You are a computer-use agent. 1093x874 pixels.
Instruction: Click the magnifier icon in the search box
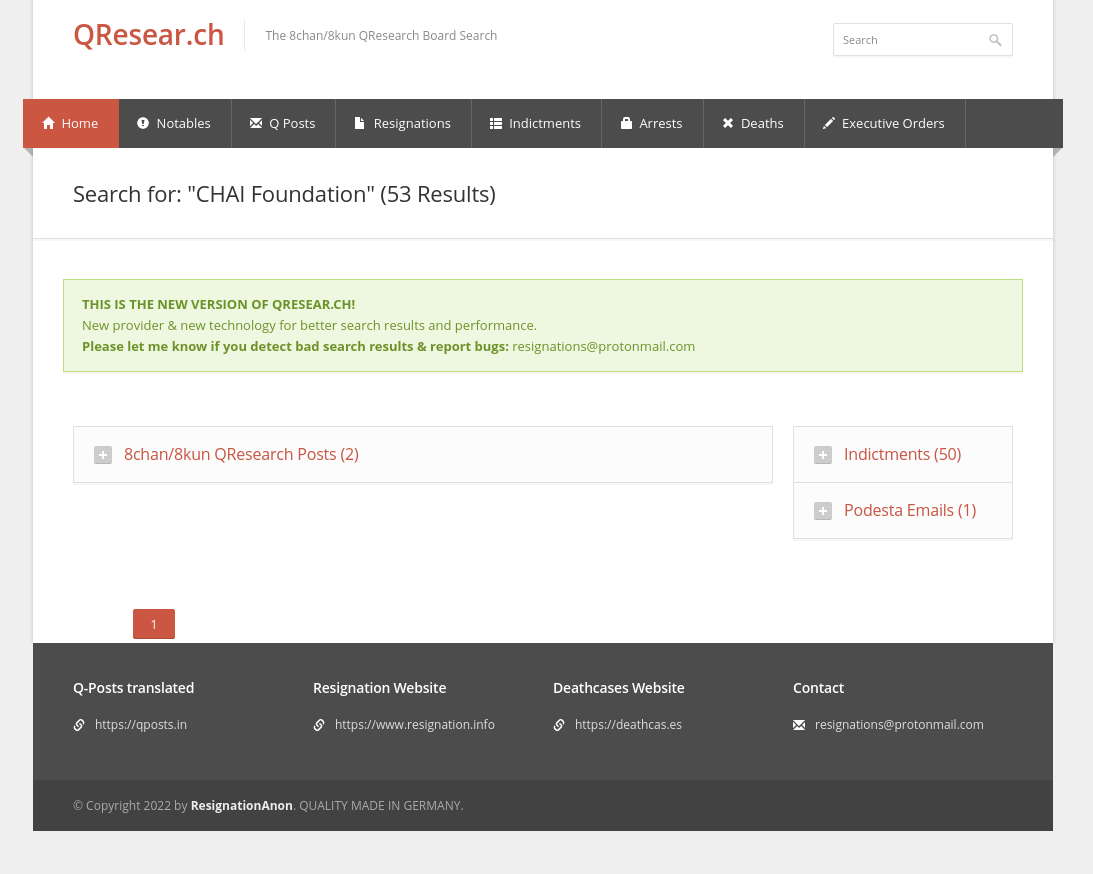click(x=995, y=40)
